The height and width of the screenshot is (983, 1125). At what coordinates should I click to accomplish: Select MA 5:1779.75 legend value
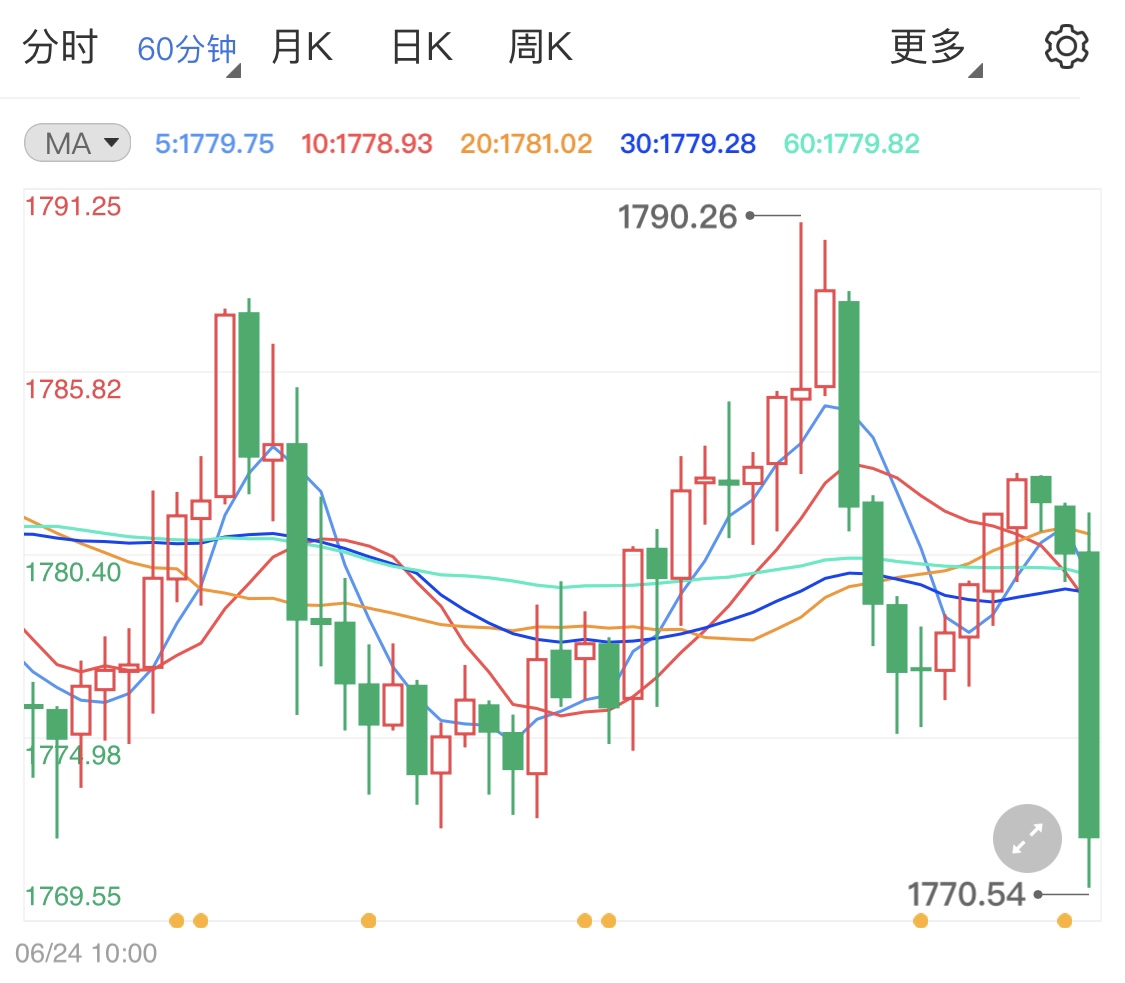pyautogui.click(x=215, y=144)
